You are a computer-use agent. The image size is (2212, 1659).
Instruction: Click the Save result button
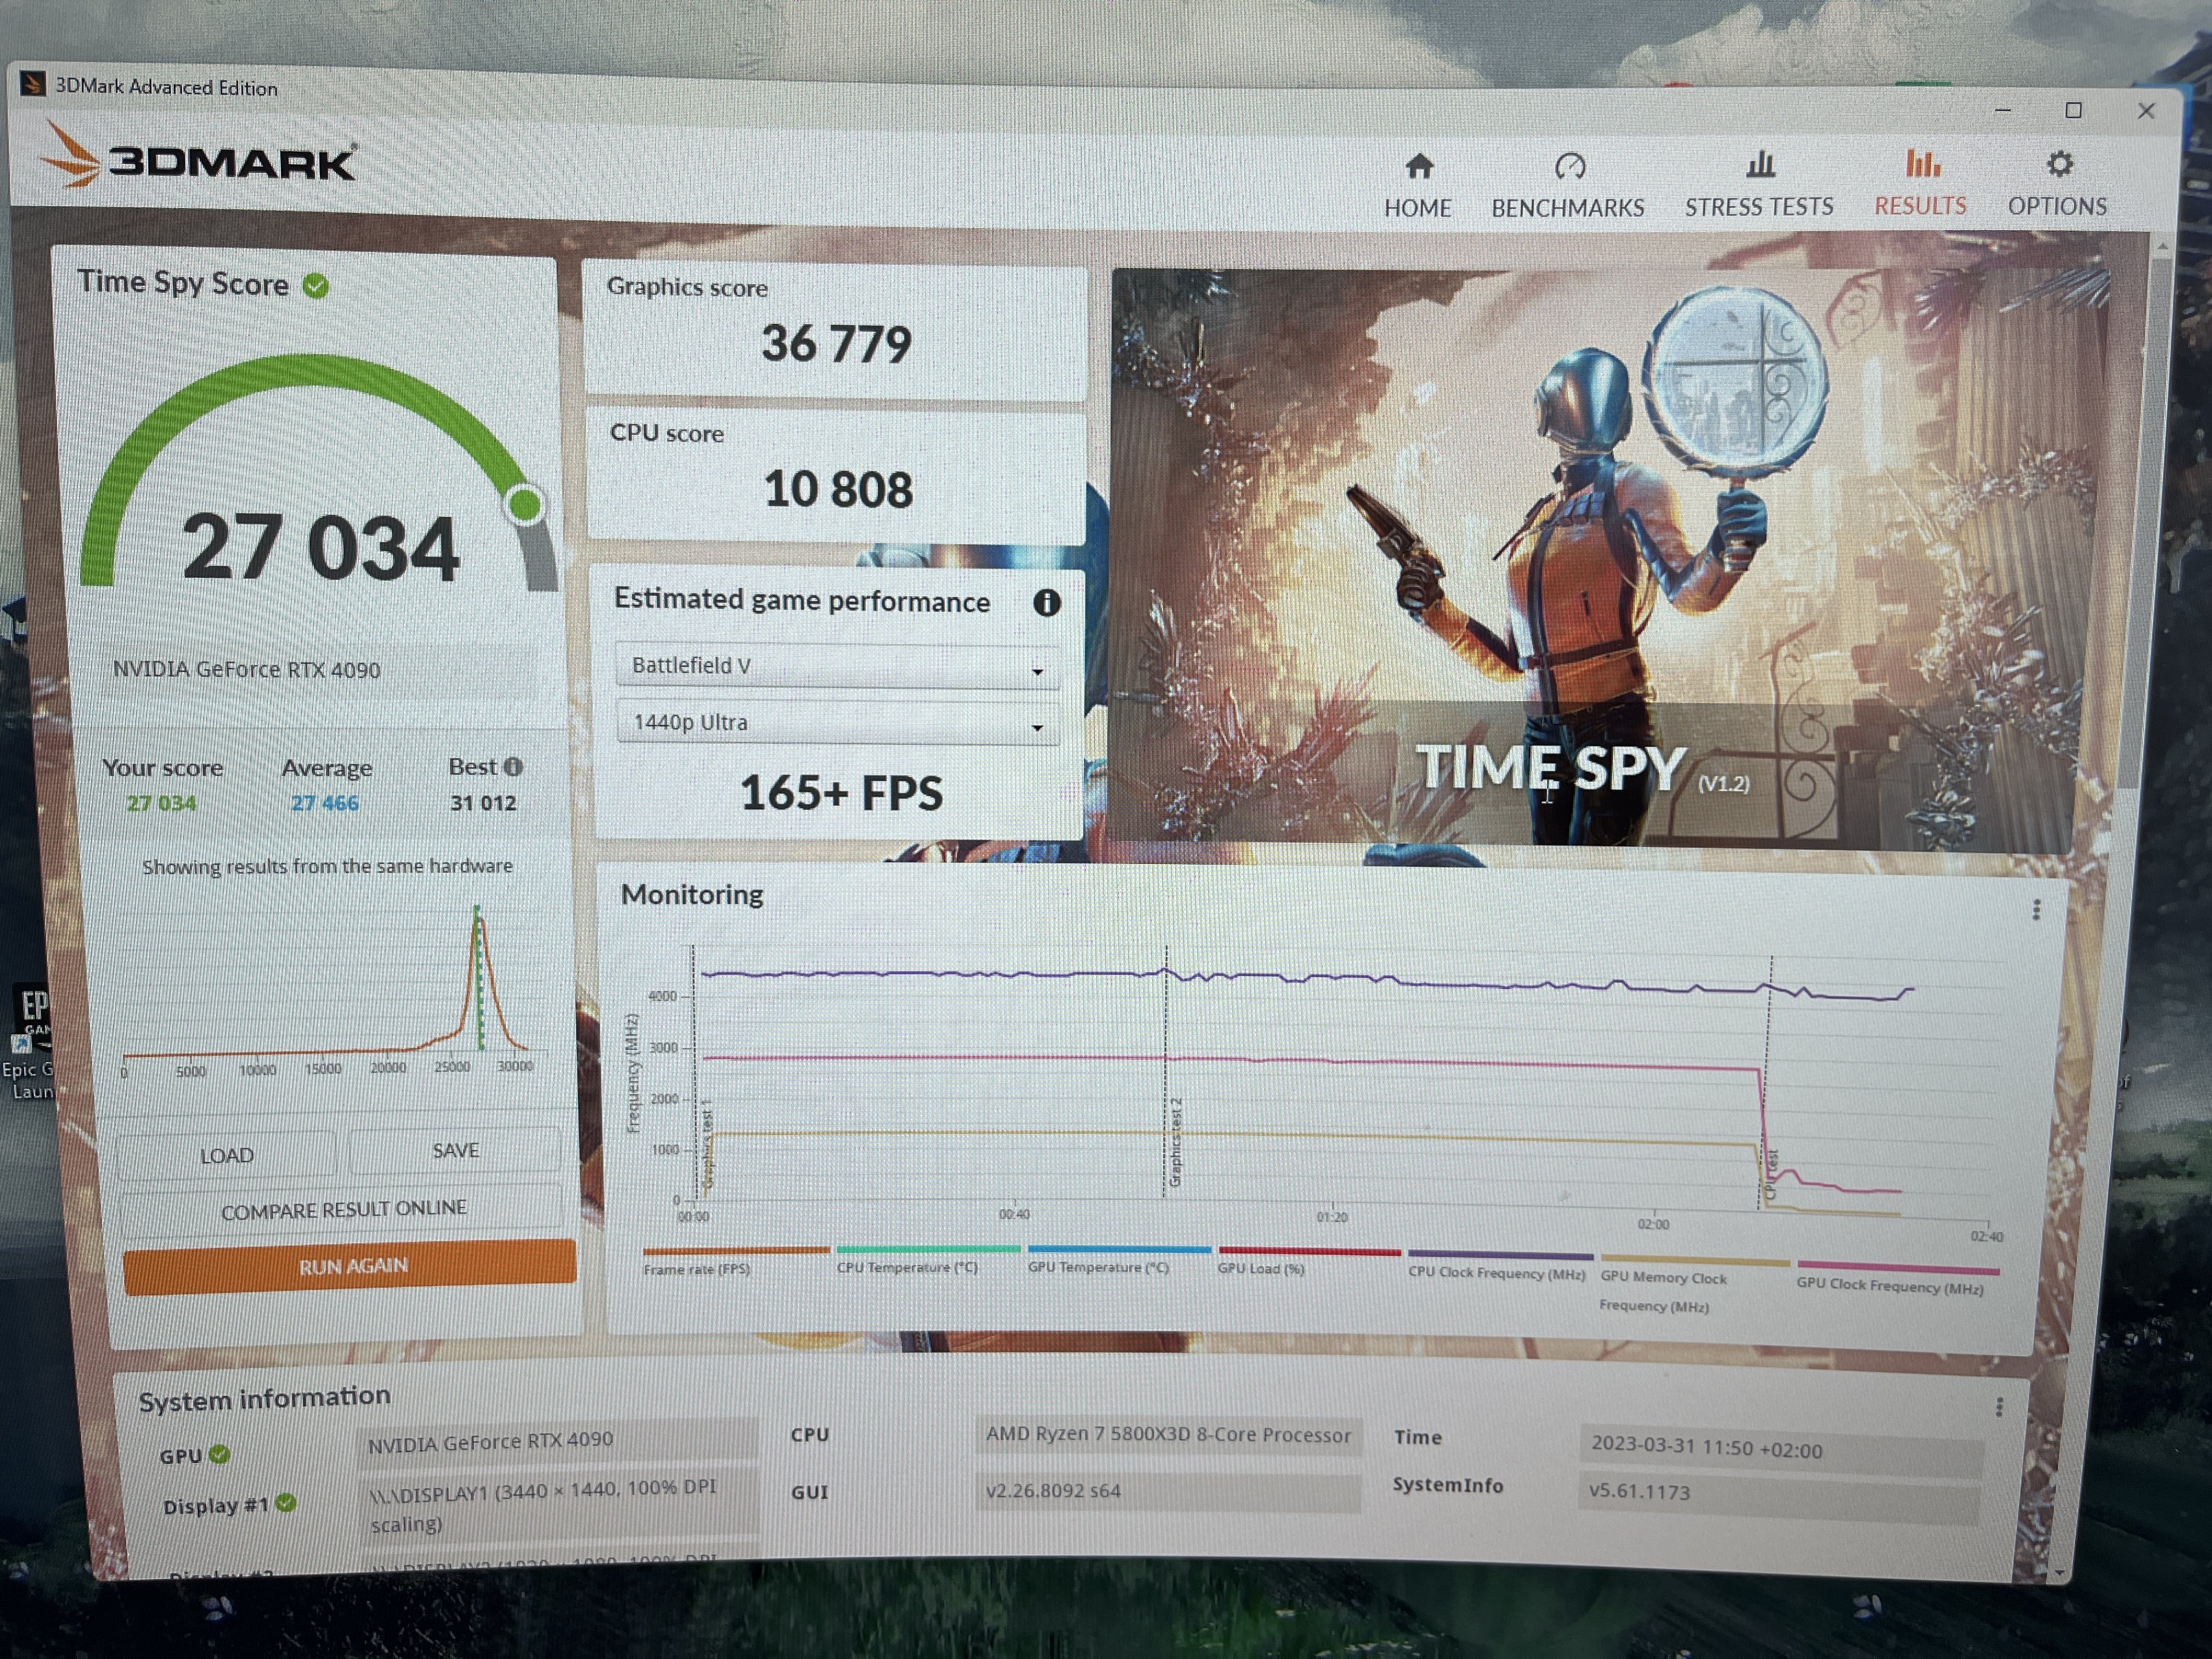point(455,1151)
